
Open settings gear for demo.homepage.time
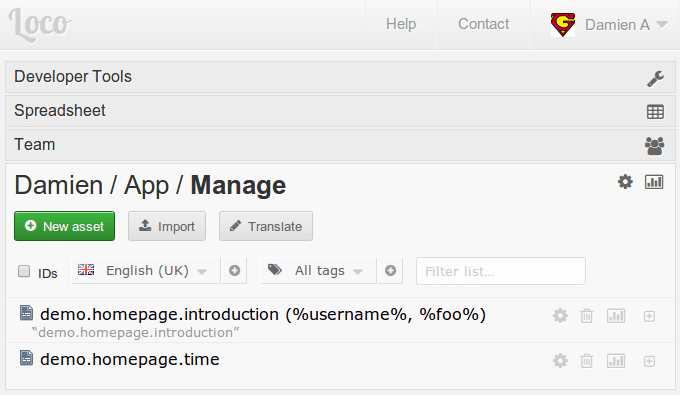click(x=560, y=361)
